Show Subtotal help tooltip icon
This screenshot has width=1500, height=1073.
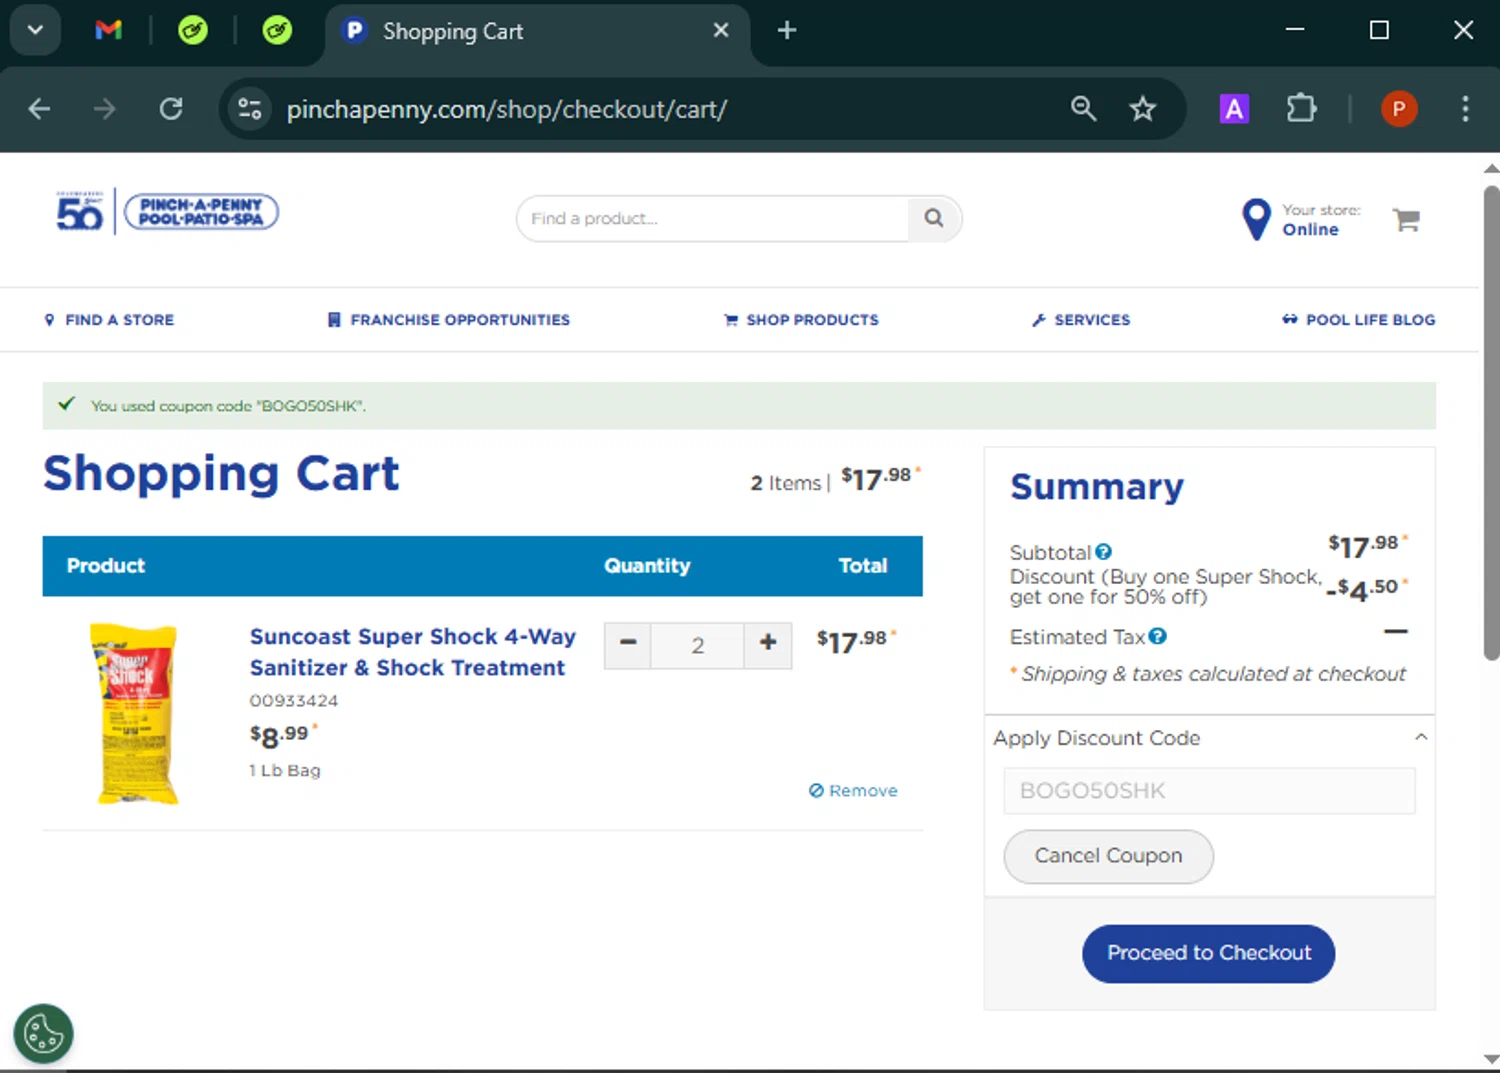(x=1103, y=552)
